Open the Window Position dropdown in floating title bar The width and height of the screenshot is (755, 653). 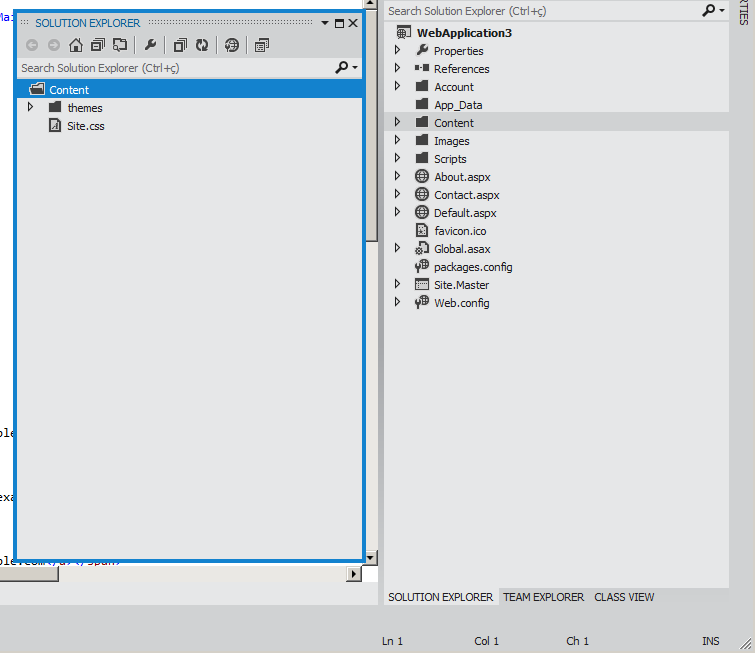[x=325, y=23]
